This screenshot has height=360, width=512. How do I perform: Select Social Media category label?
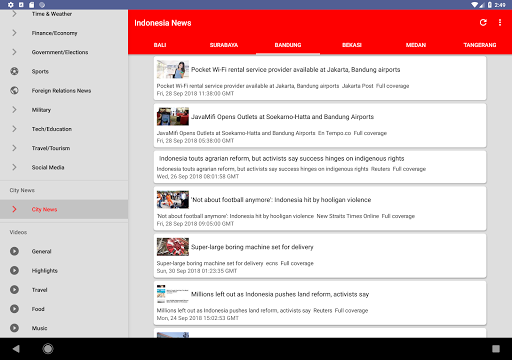click(48, 167)
